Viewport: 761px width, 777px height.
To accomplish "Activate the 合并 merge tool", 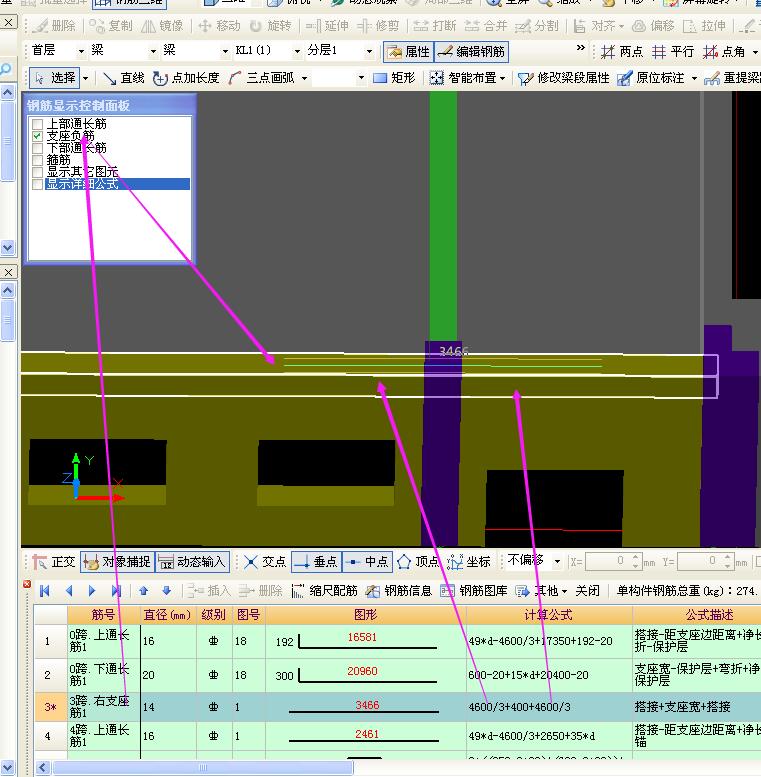I will 486,25.
